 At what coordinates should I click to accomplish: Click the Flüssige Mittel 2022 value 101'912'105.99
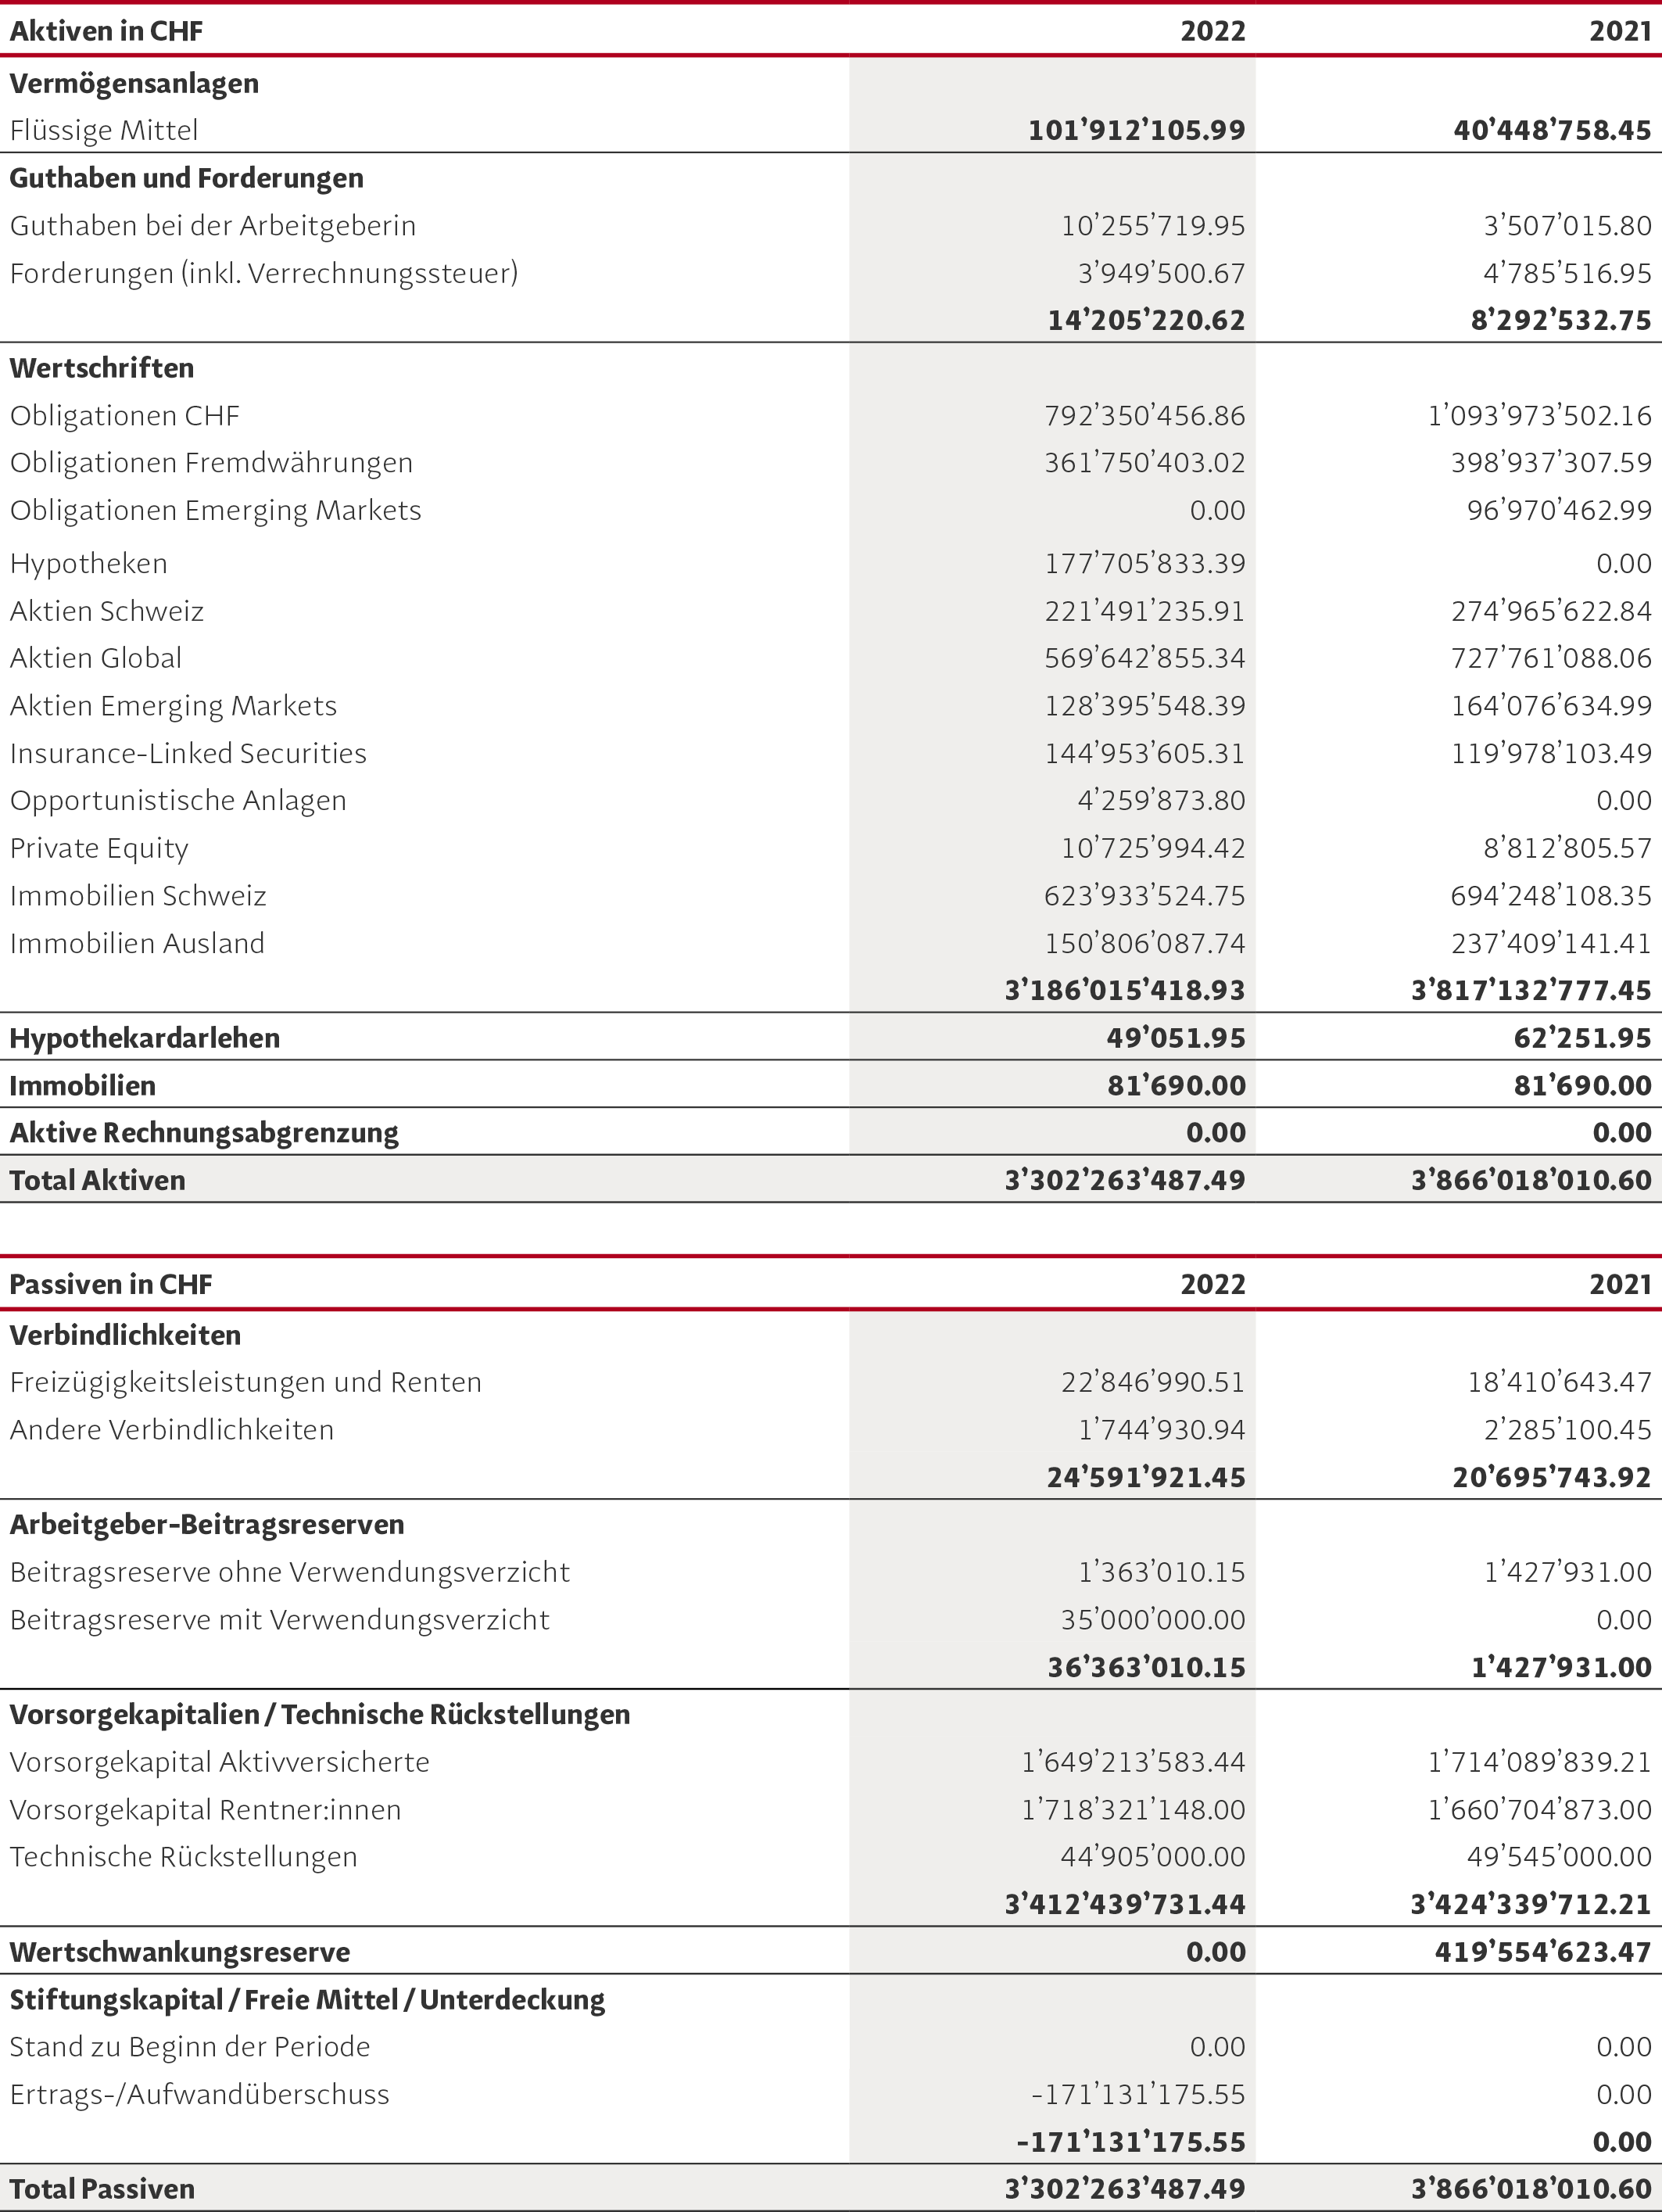(x=1136, y=130)
